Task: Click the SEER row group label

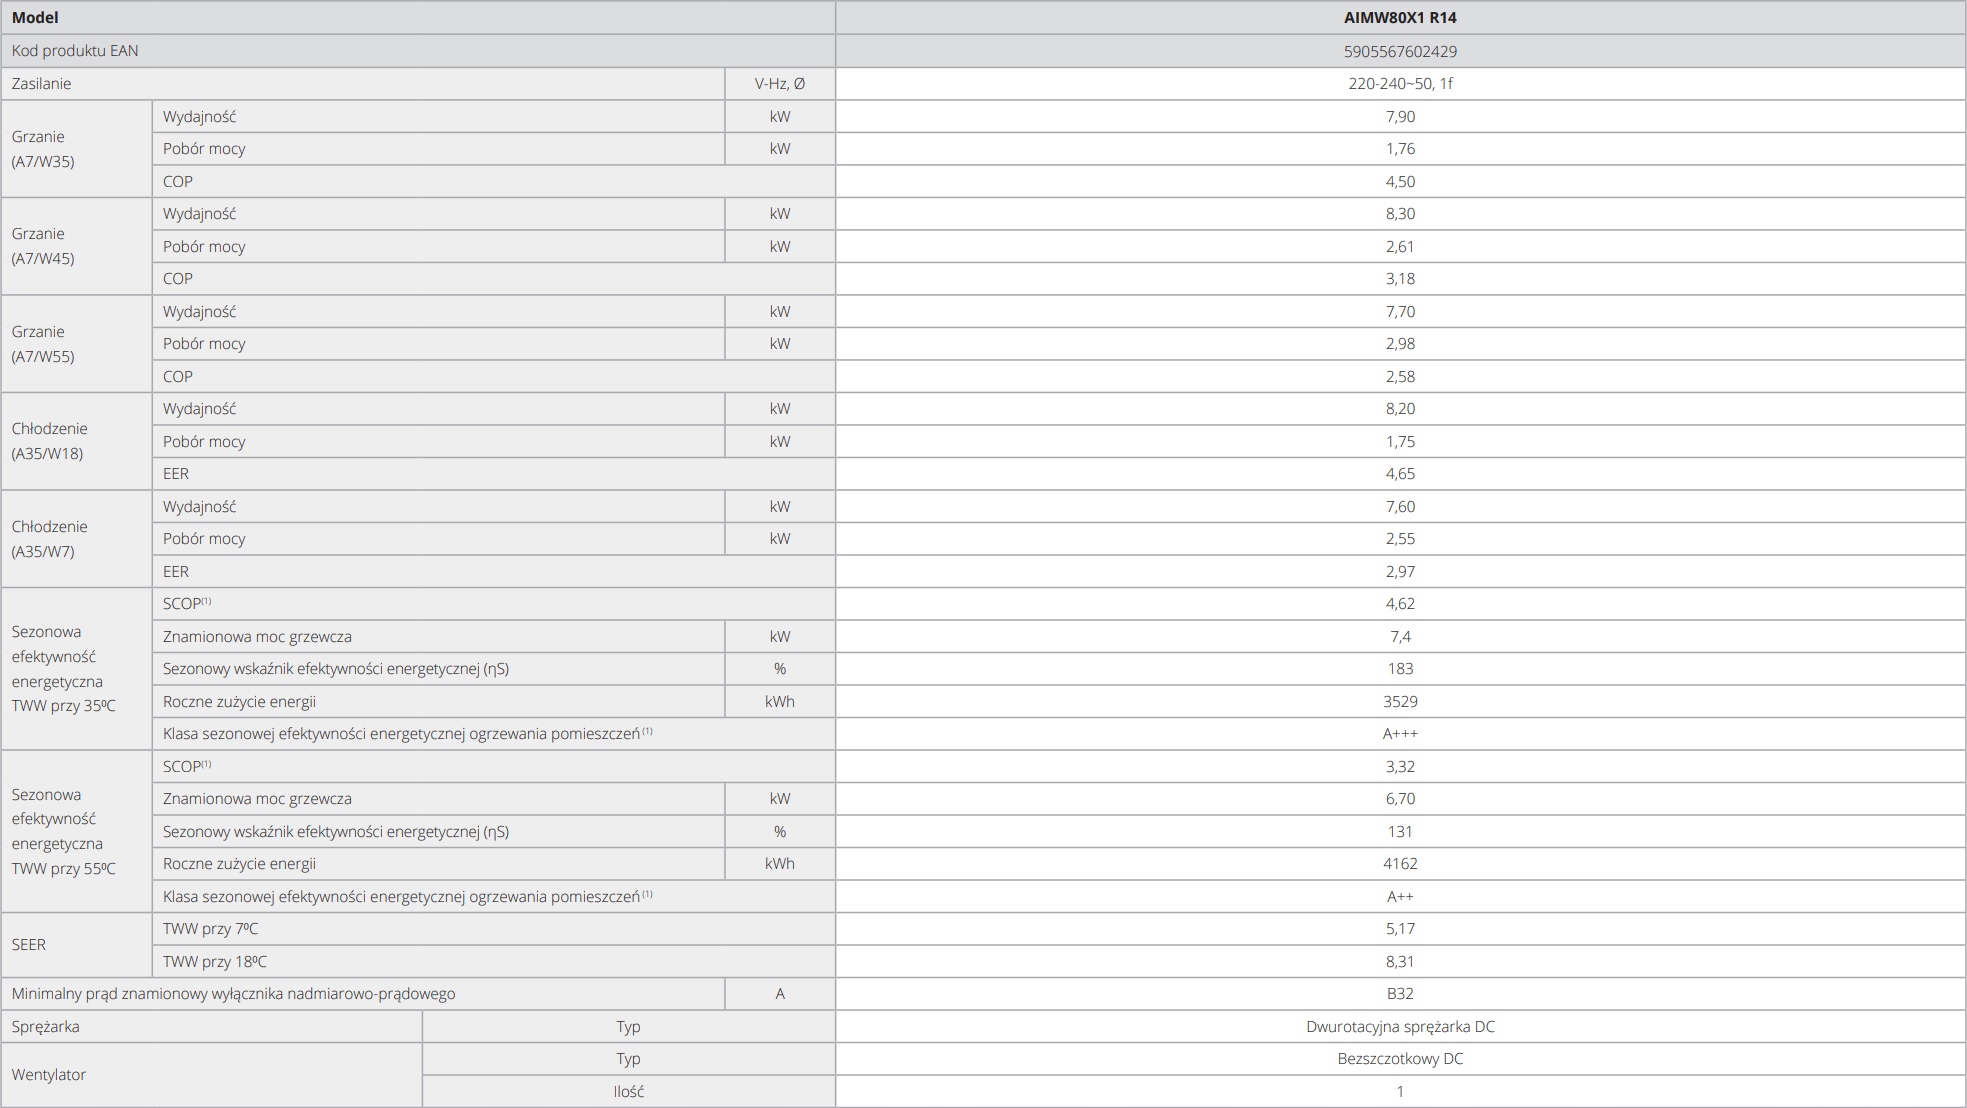Action: point(29,945)
